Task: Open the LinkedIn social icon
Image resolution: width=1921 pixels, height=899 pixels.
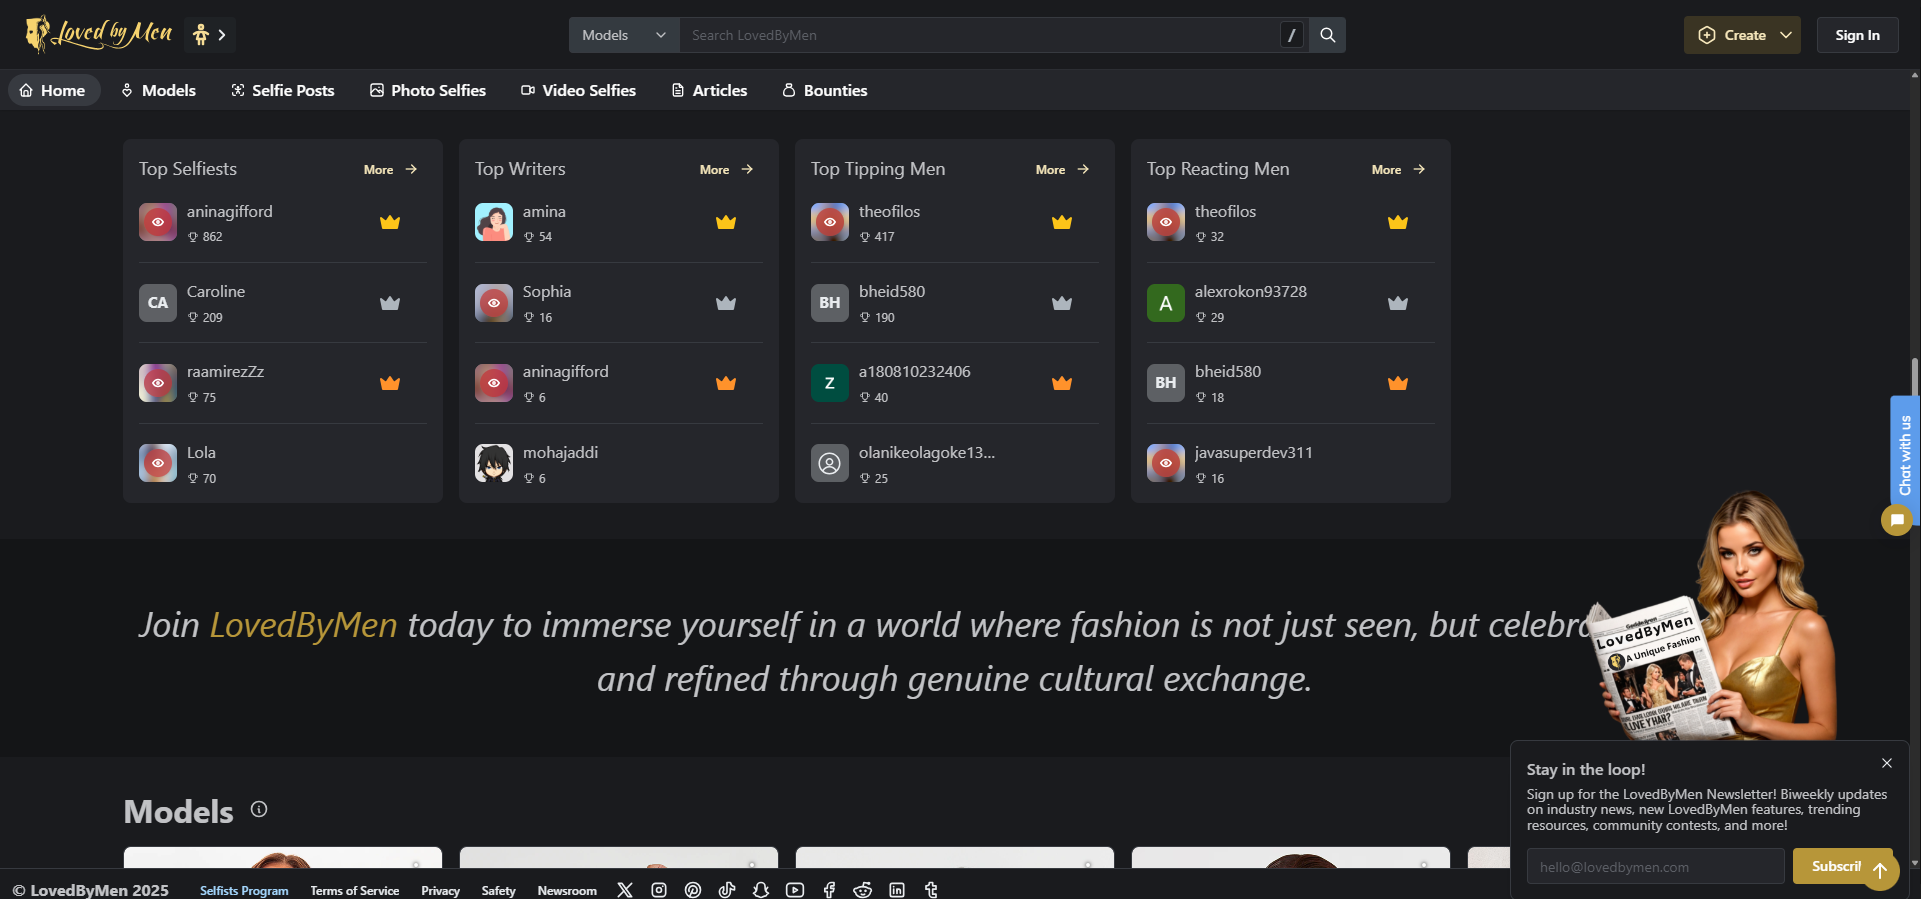Action: click(897, 890)
